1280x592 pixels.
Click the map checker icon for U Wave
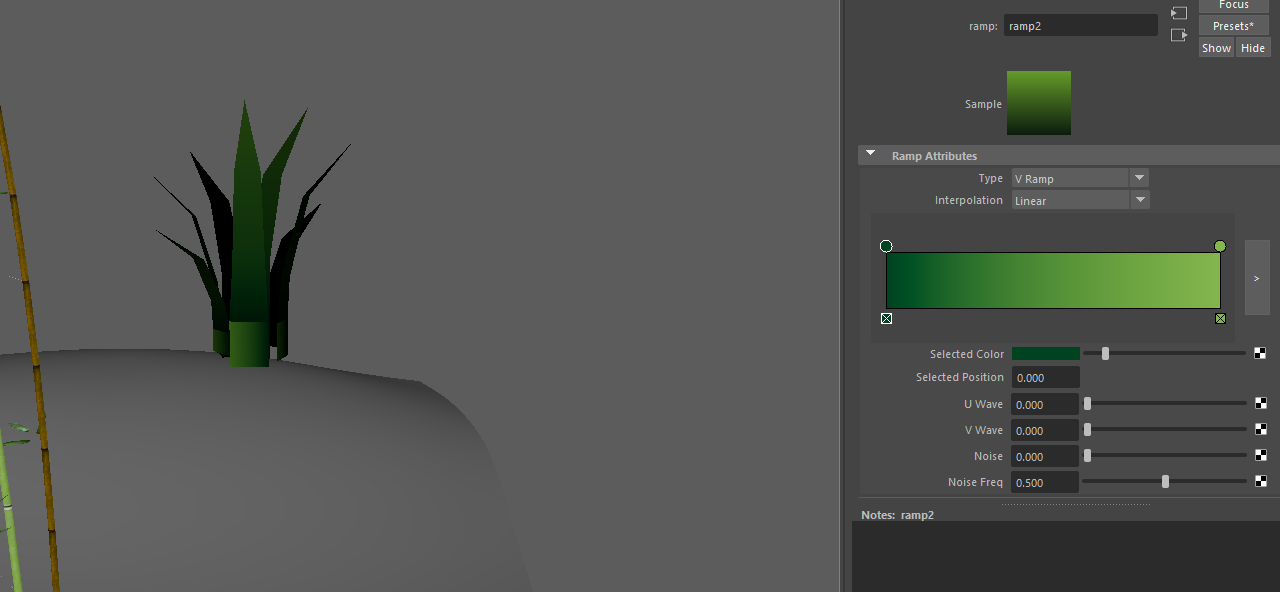[1261, 403]
